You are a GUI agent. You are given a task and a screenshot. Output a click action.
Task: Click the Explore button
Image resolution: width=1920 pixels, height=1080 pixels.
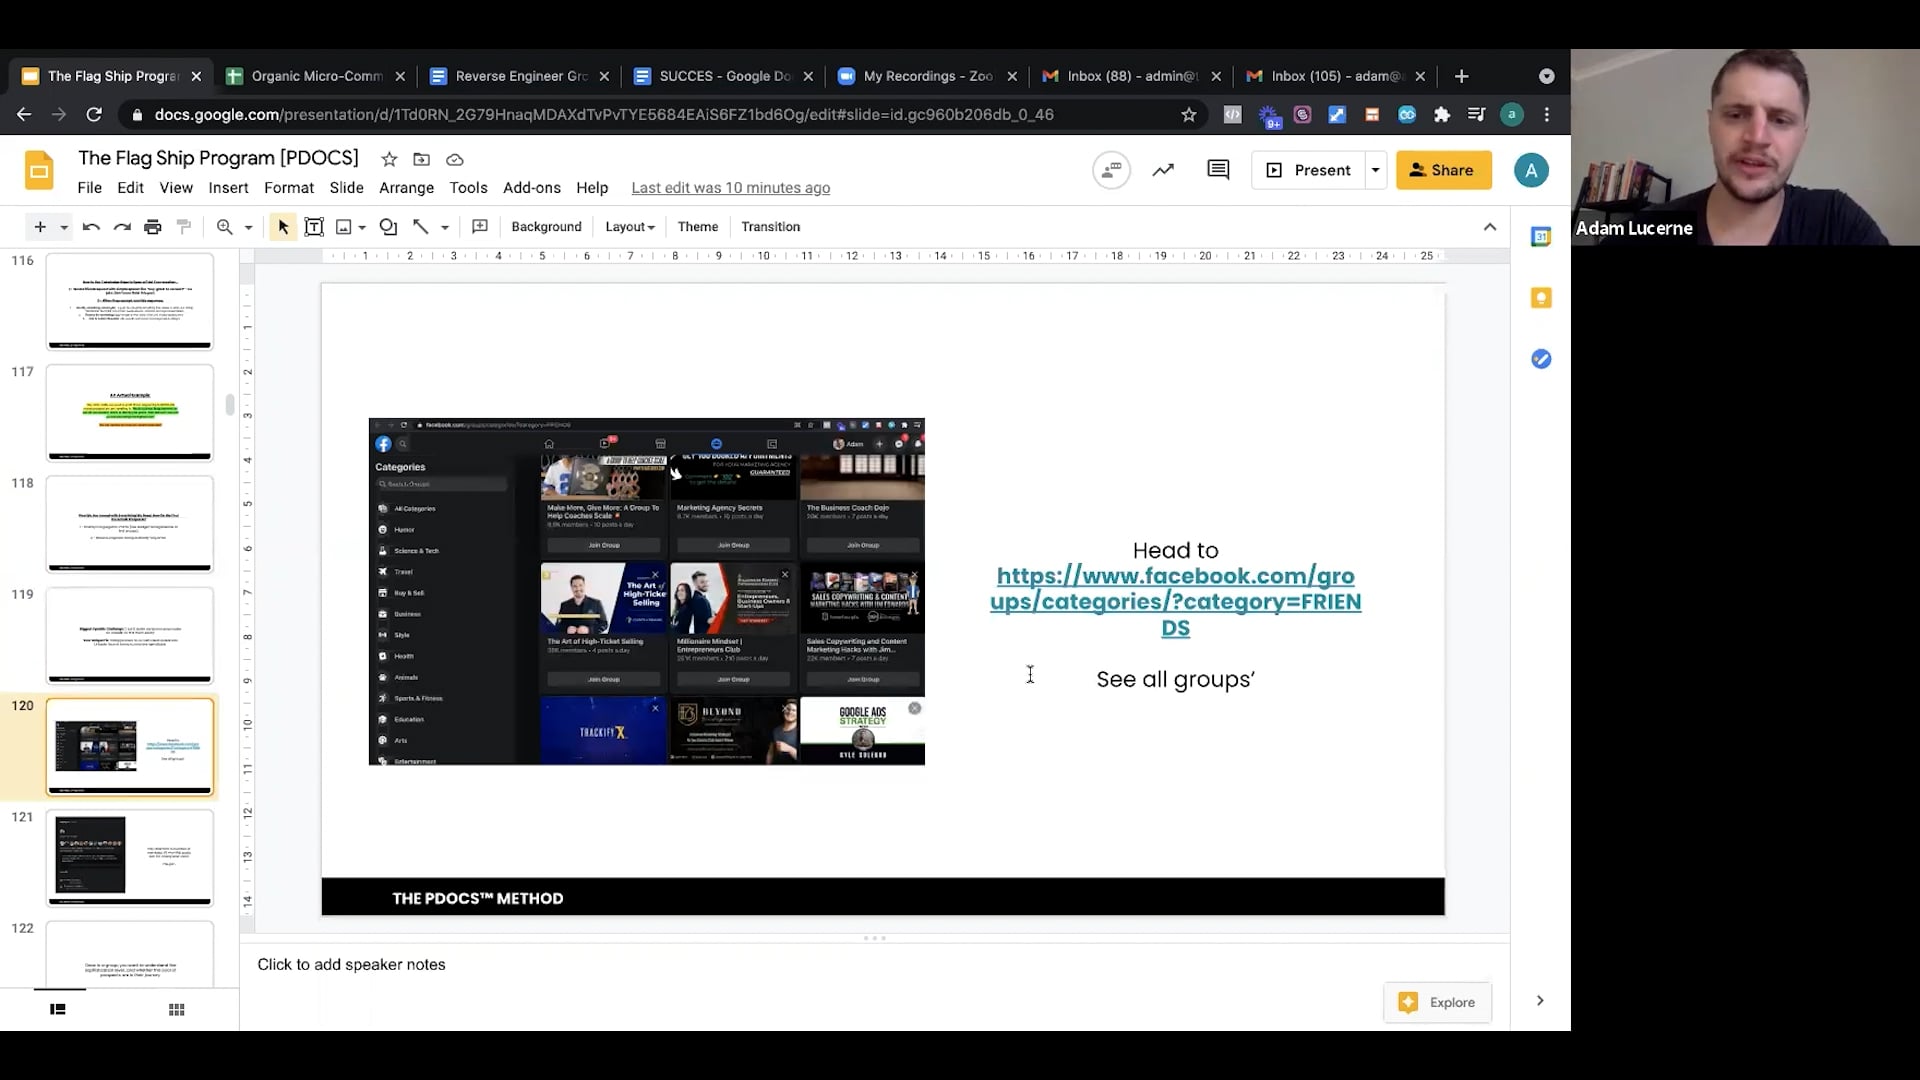point(1438,1002)
